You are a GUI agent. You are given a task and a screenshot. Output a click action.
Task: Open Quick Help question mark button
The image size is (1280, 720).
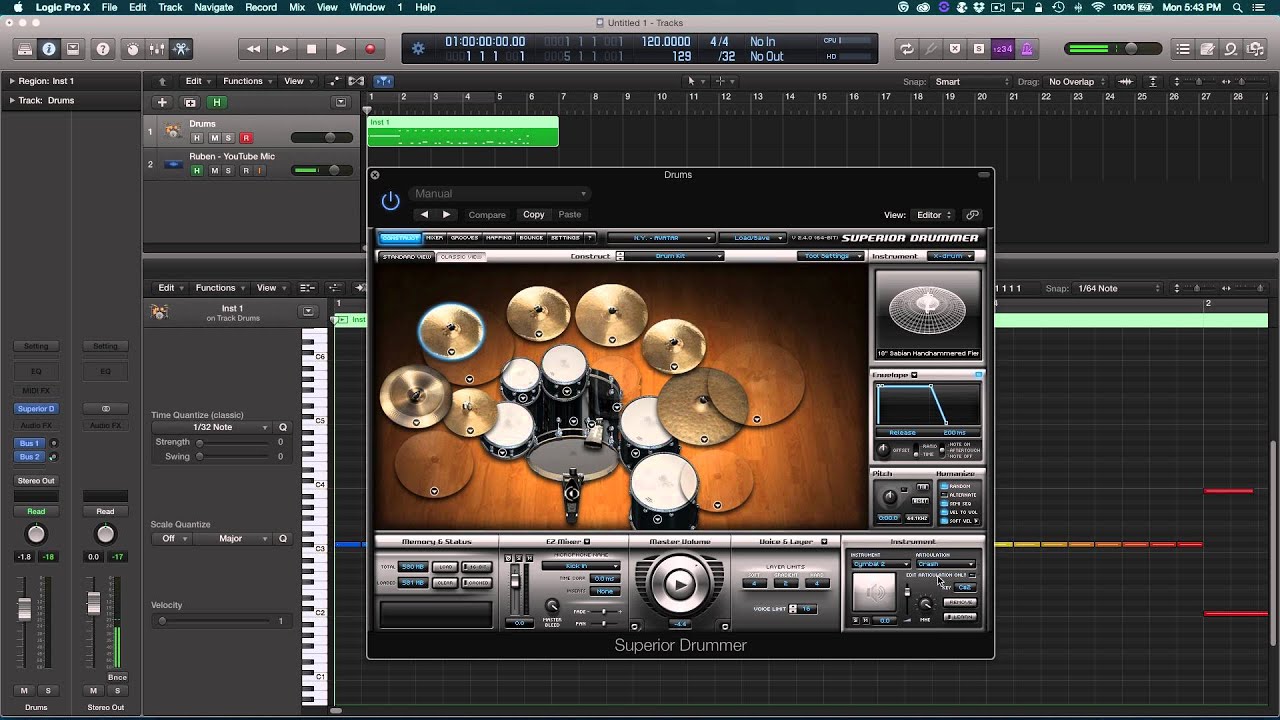coord(102,48)
